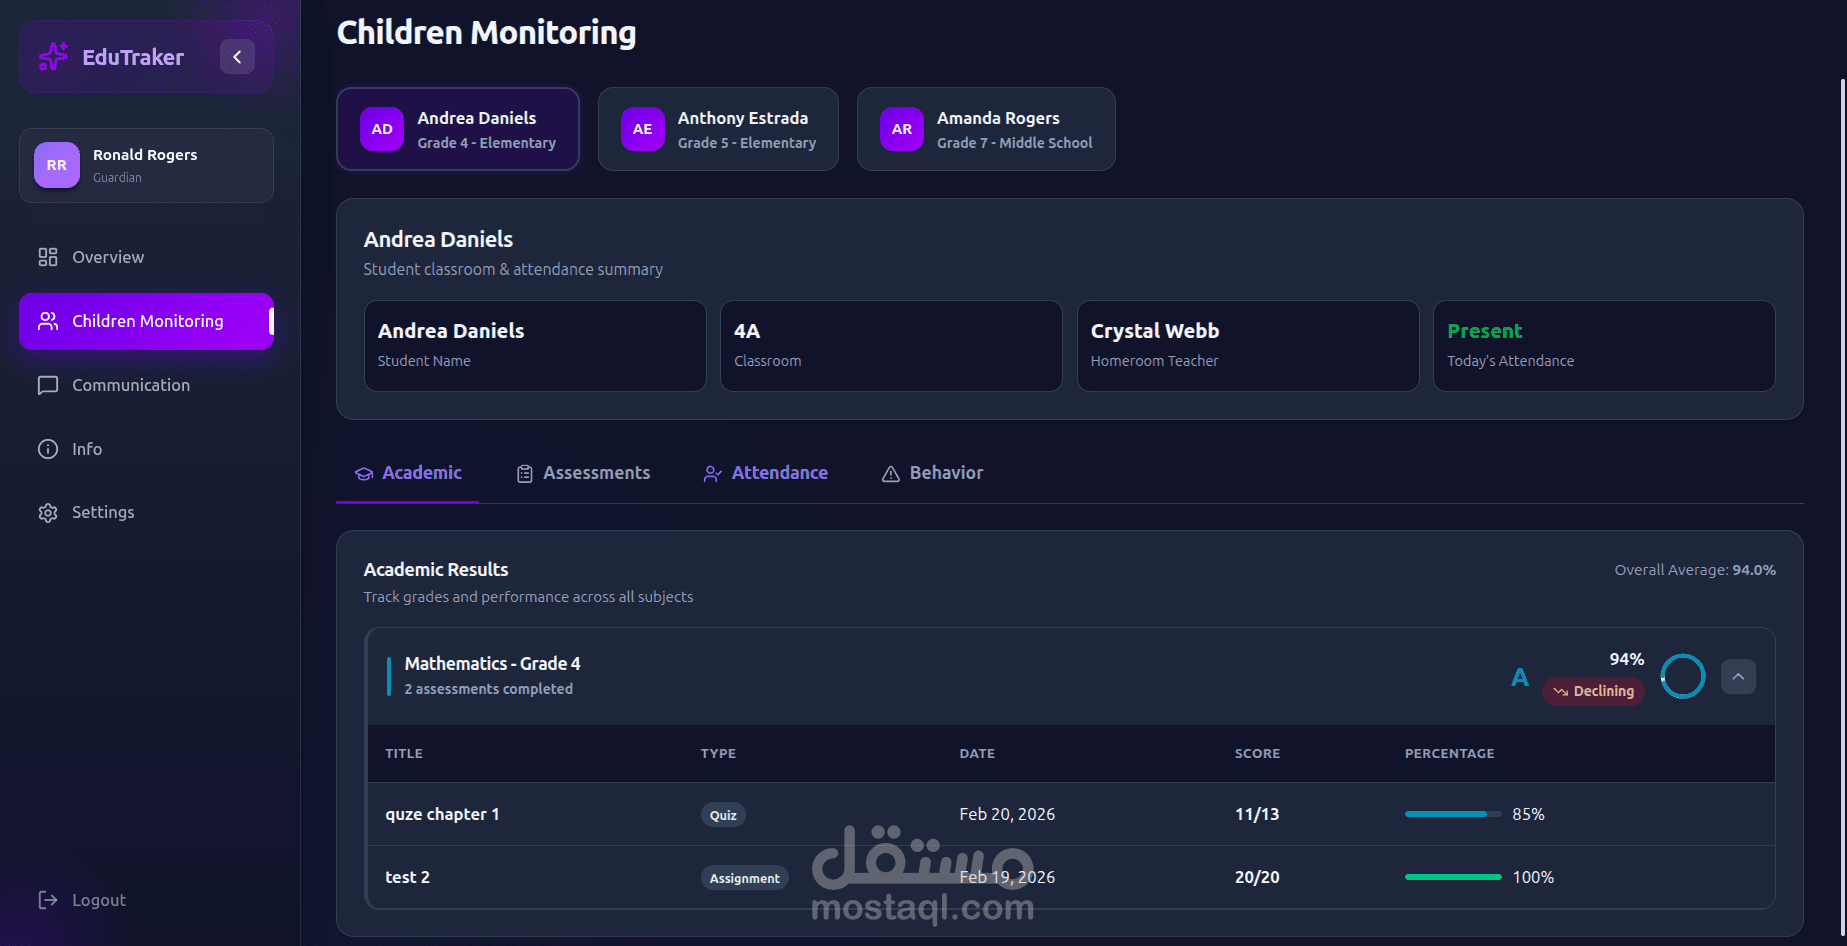1847x946 pixels.
Task: Click the Mathematics circular progress ring
Action: coord(1683,677)
